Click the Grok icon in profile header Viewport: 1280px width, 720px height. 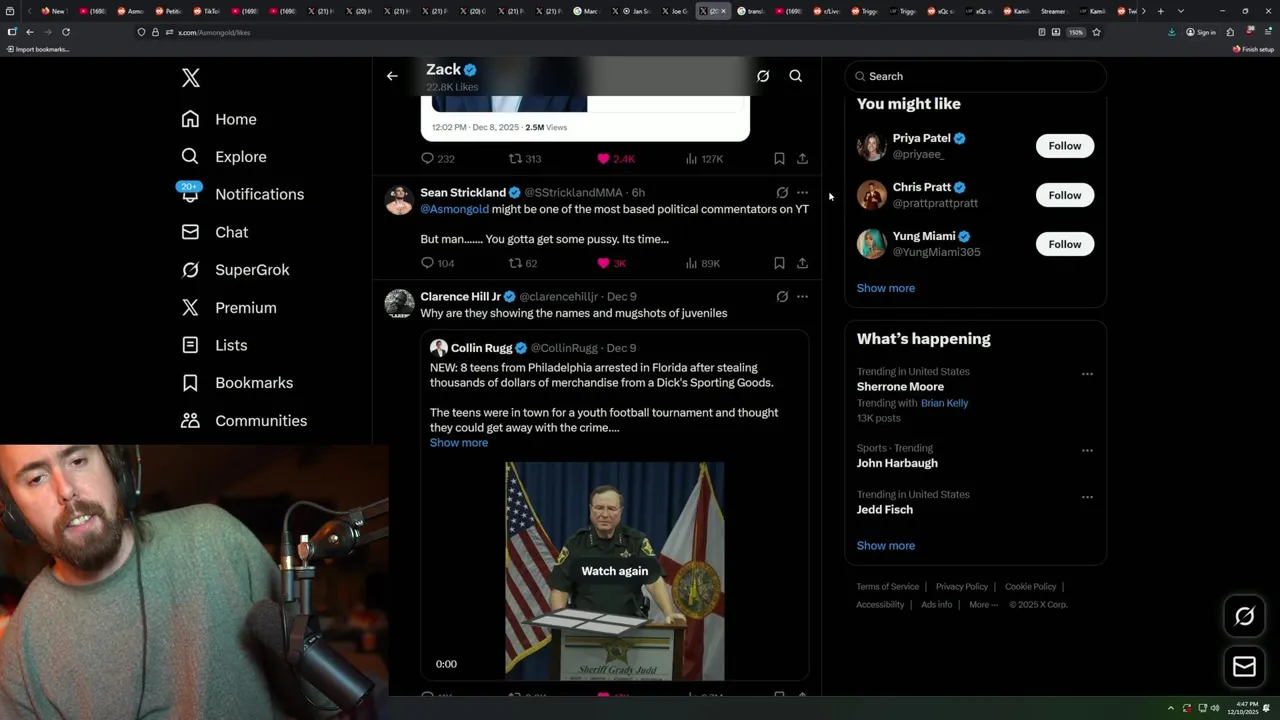coord(763,76)
